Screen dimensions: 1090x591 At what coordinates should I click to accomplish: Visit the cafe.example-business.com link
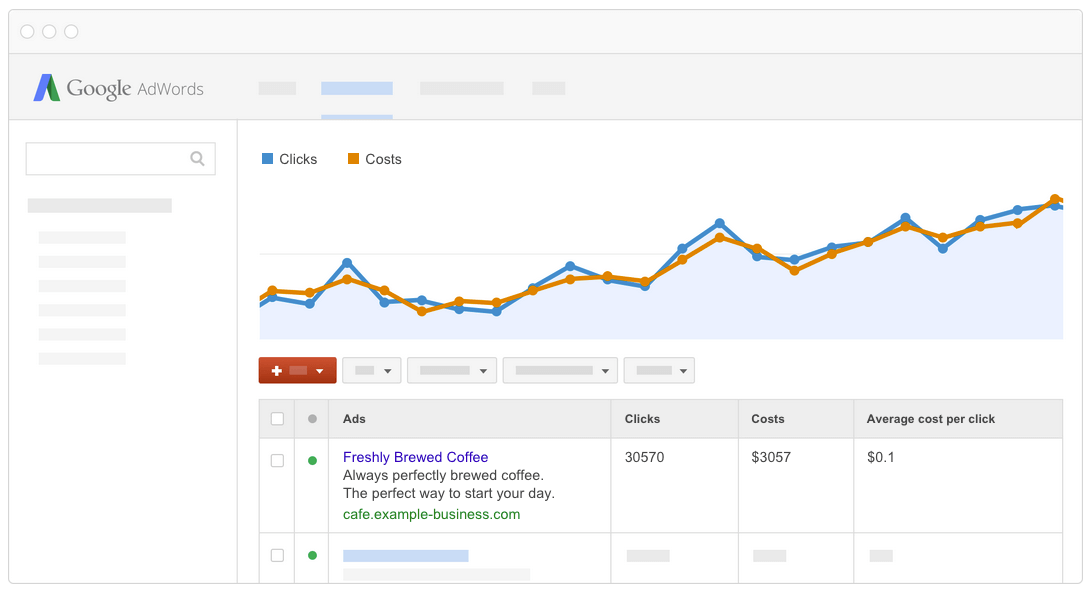click(x=431, y=514)
